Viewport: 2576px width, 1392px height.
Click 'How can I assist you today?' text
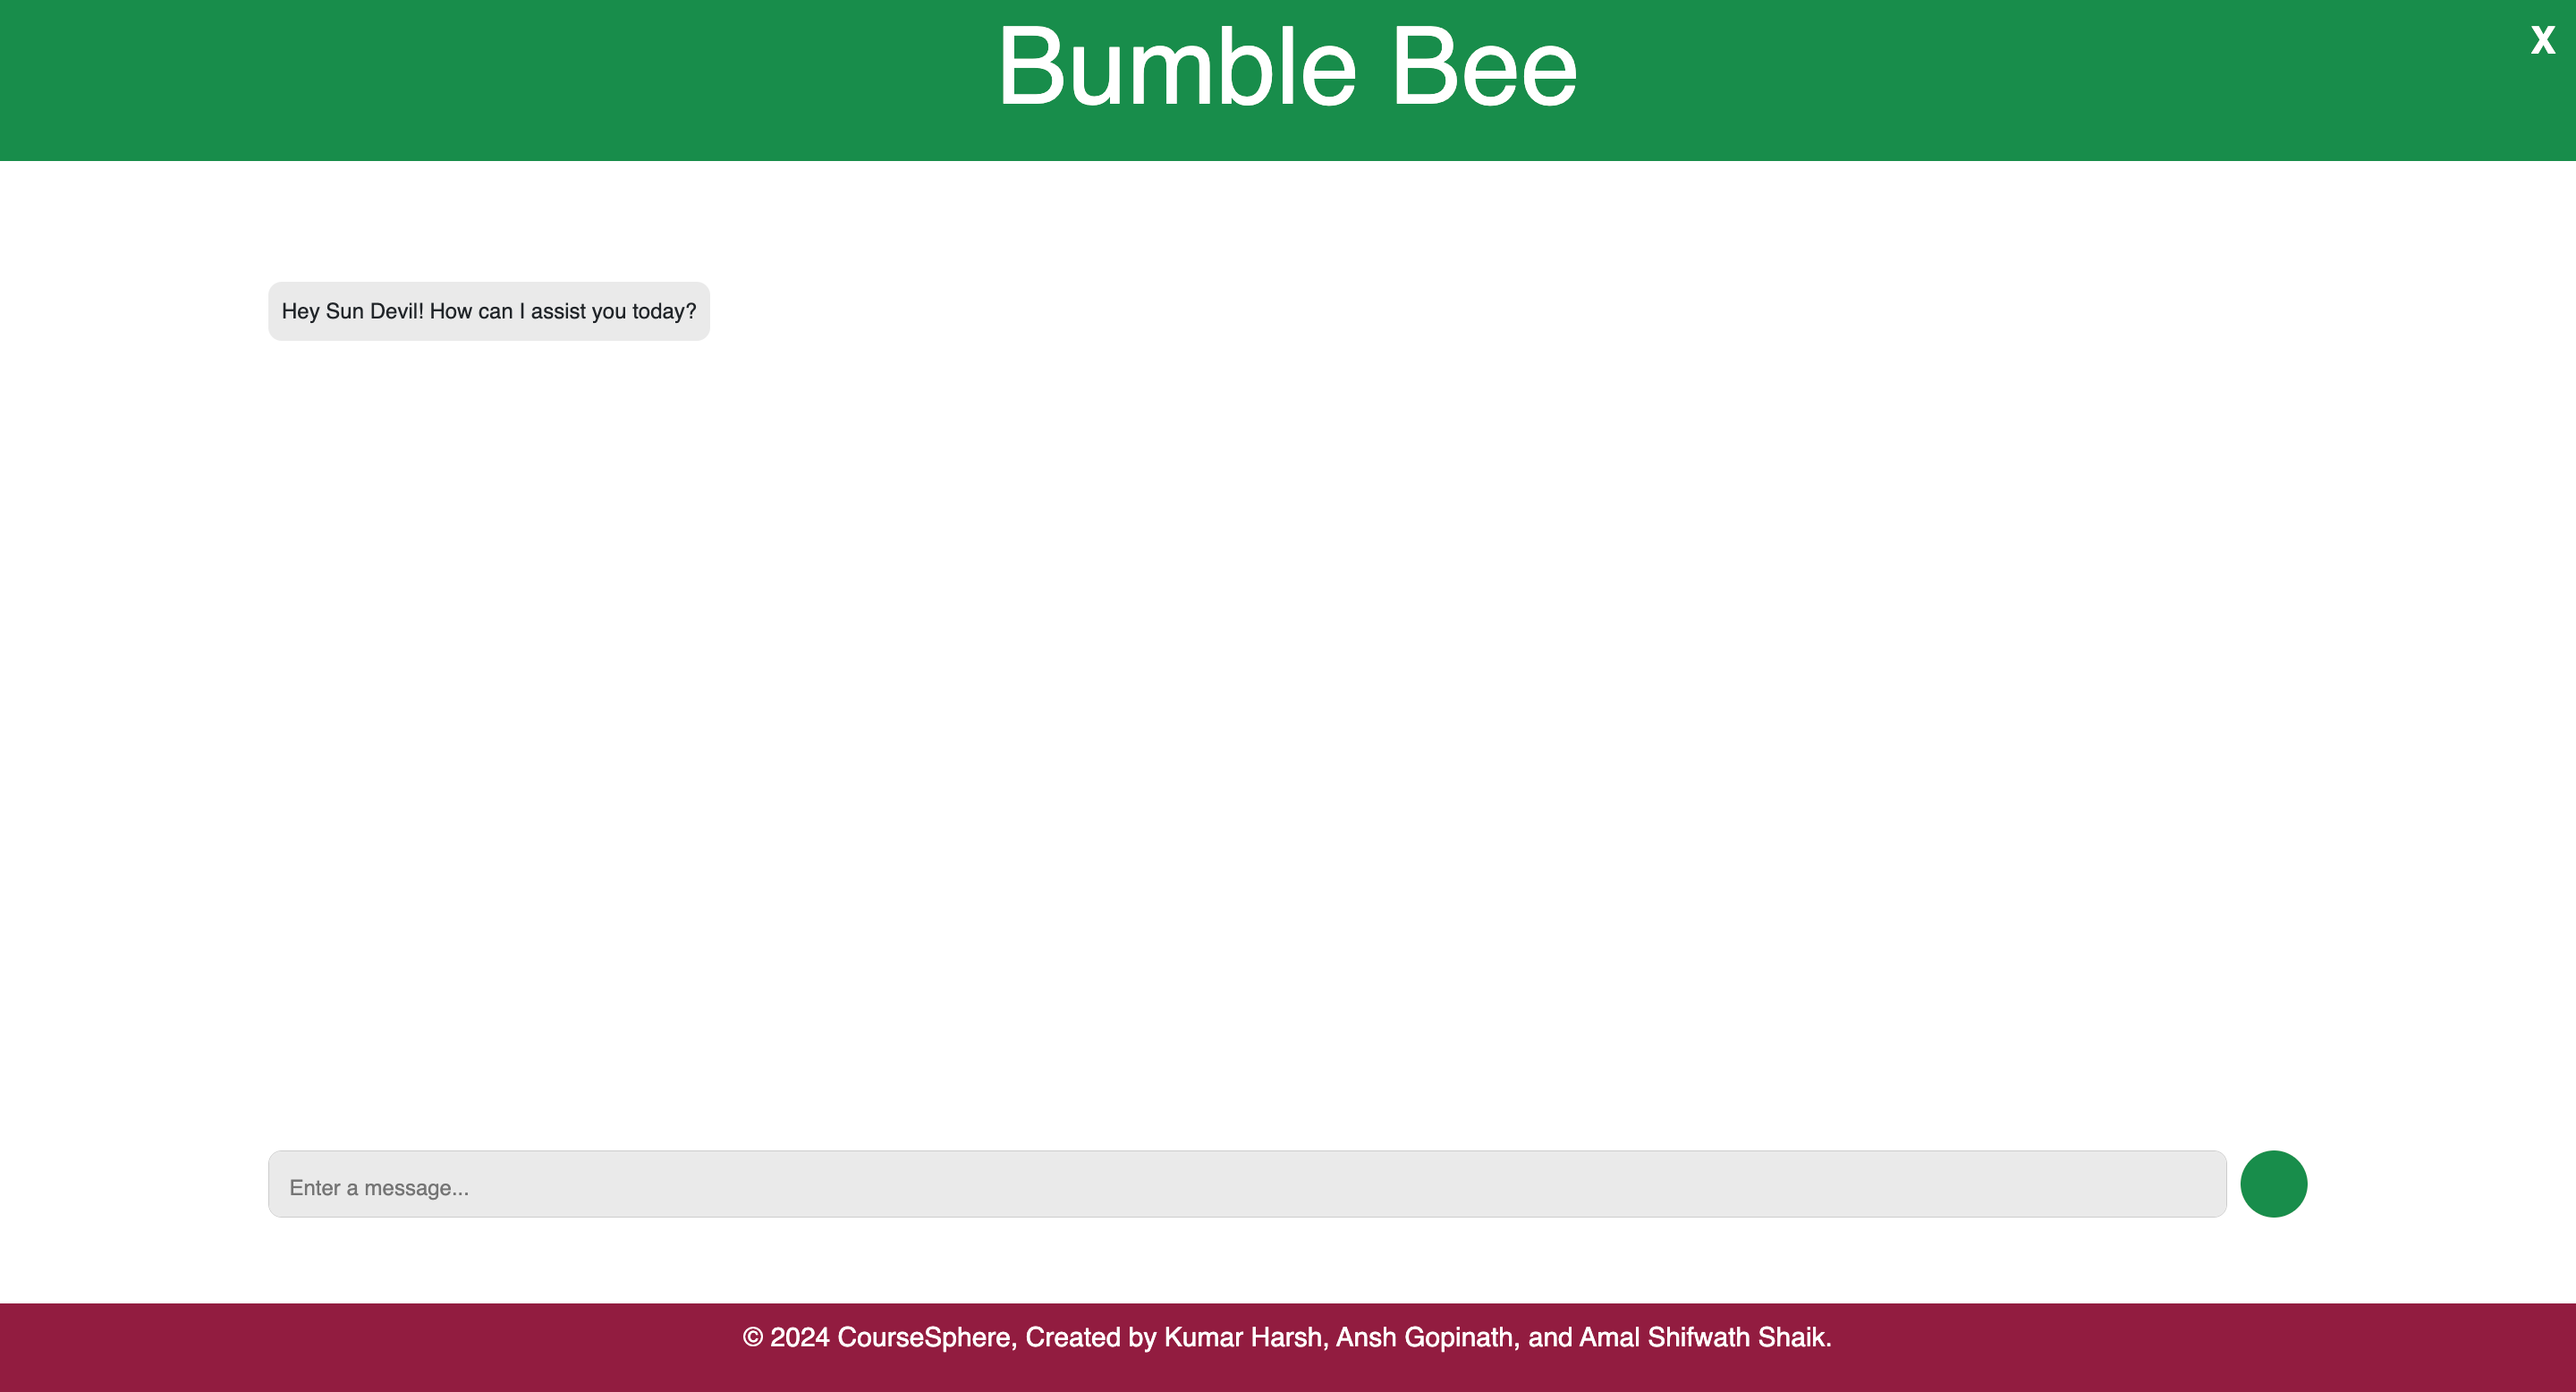click(562, 311)
